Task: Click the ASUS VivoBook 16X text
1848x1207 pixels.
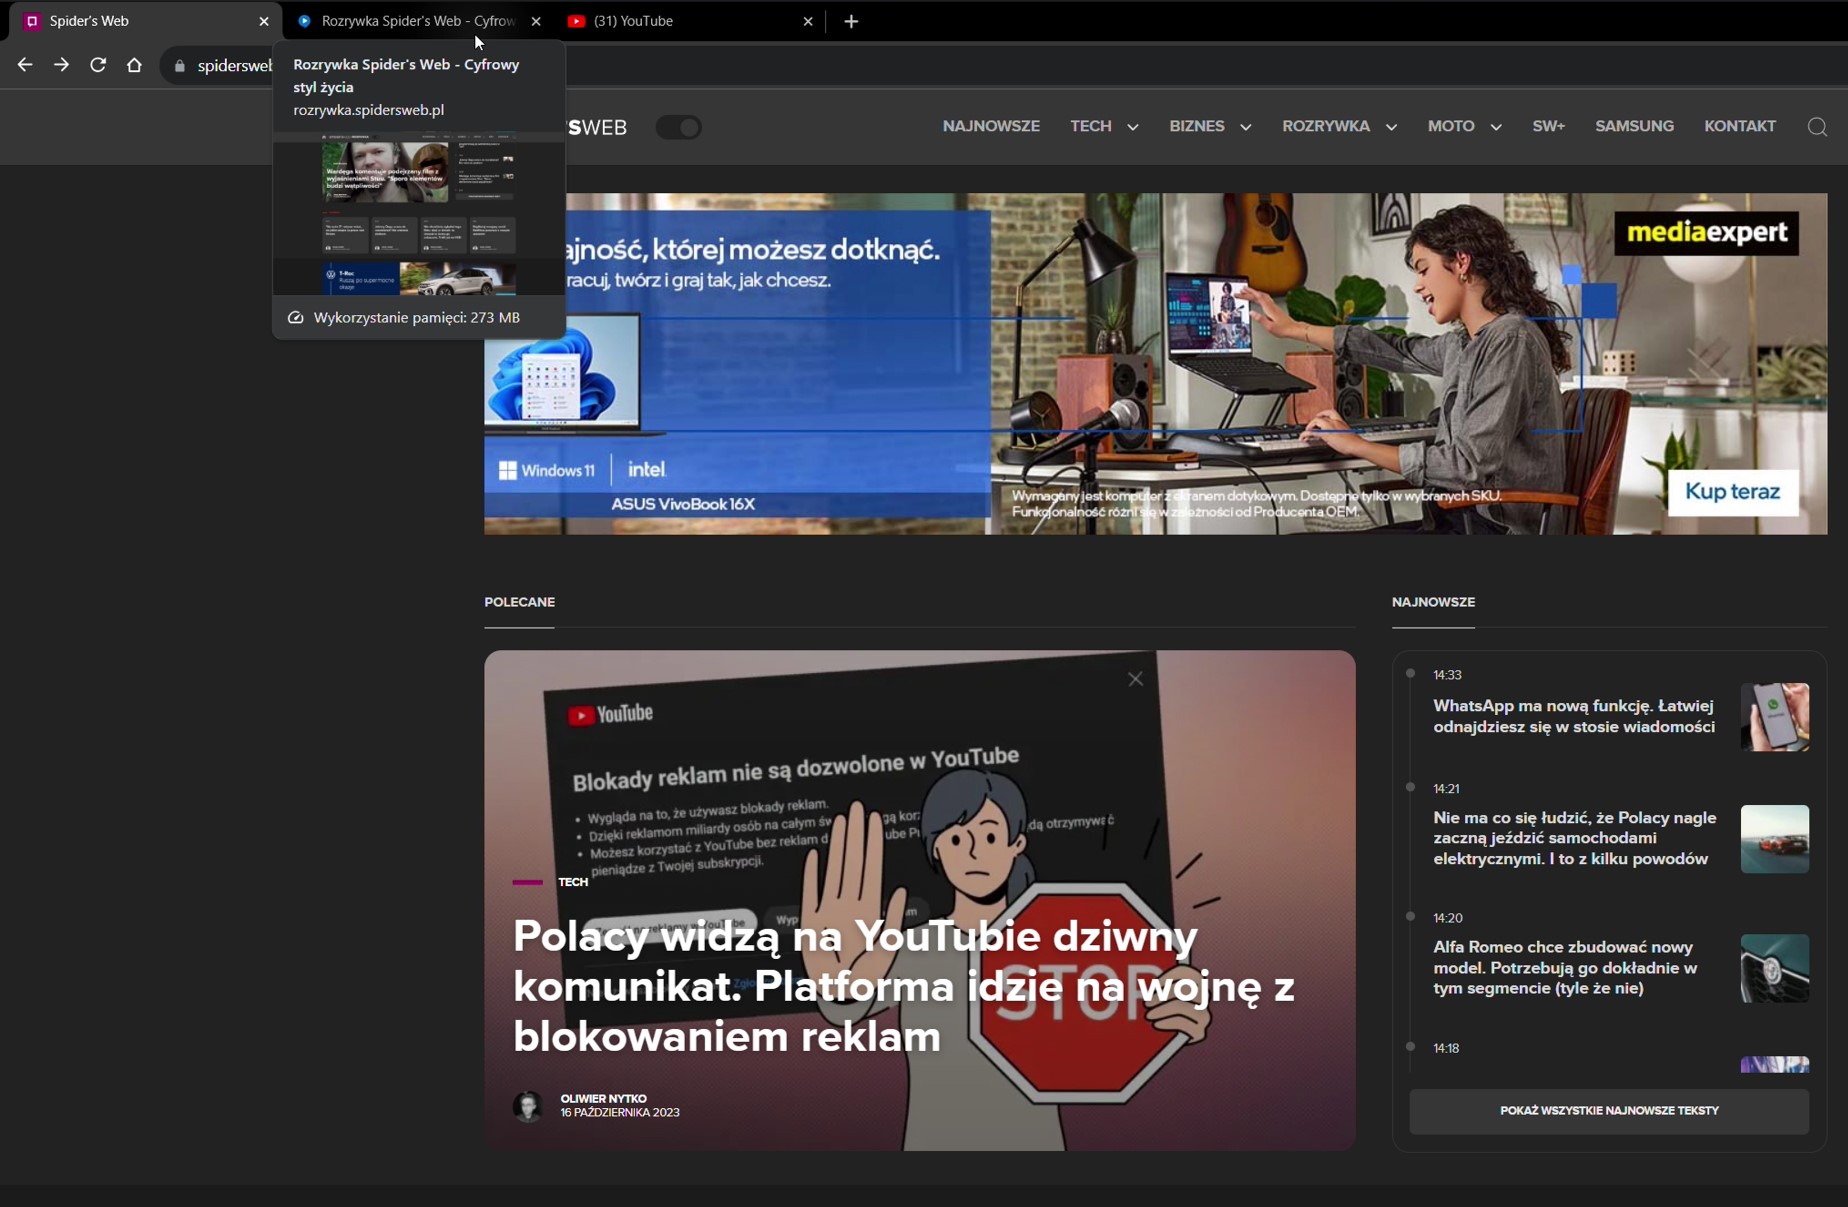Action: (x=683, y=504)
